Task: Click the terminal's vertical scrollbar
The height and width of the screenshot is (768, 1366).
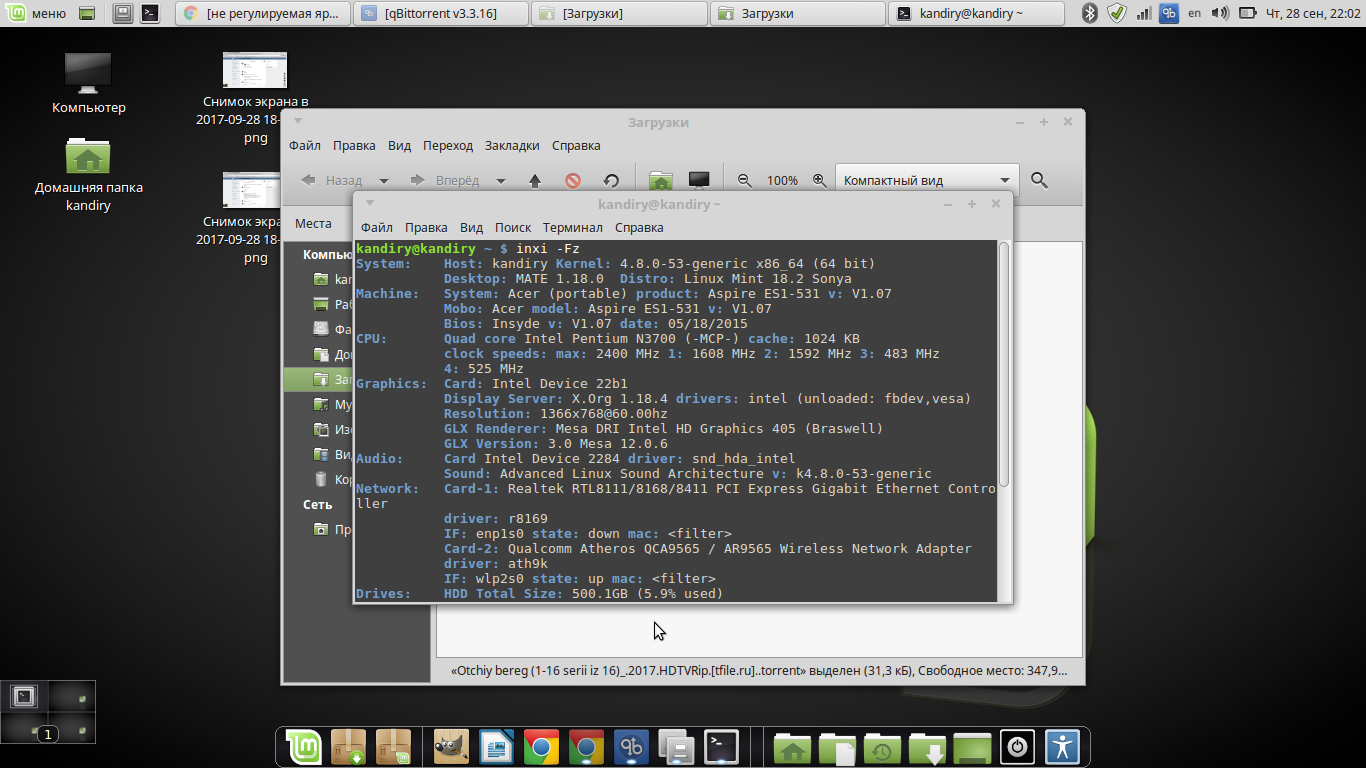Action: click(x=1004, y=365)
